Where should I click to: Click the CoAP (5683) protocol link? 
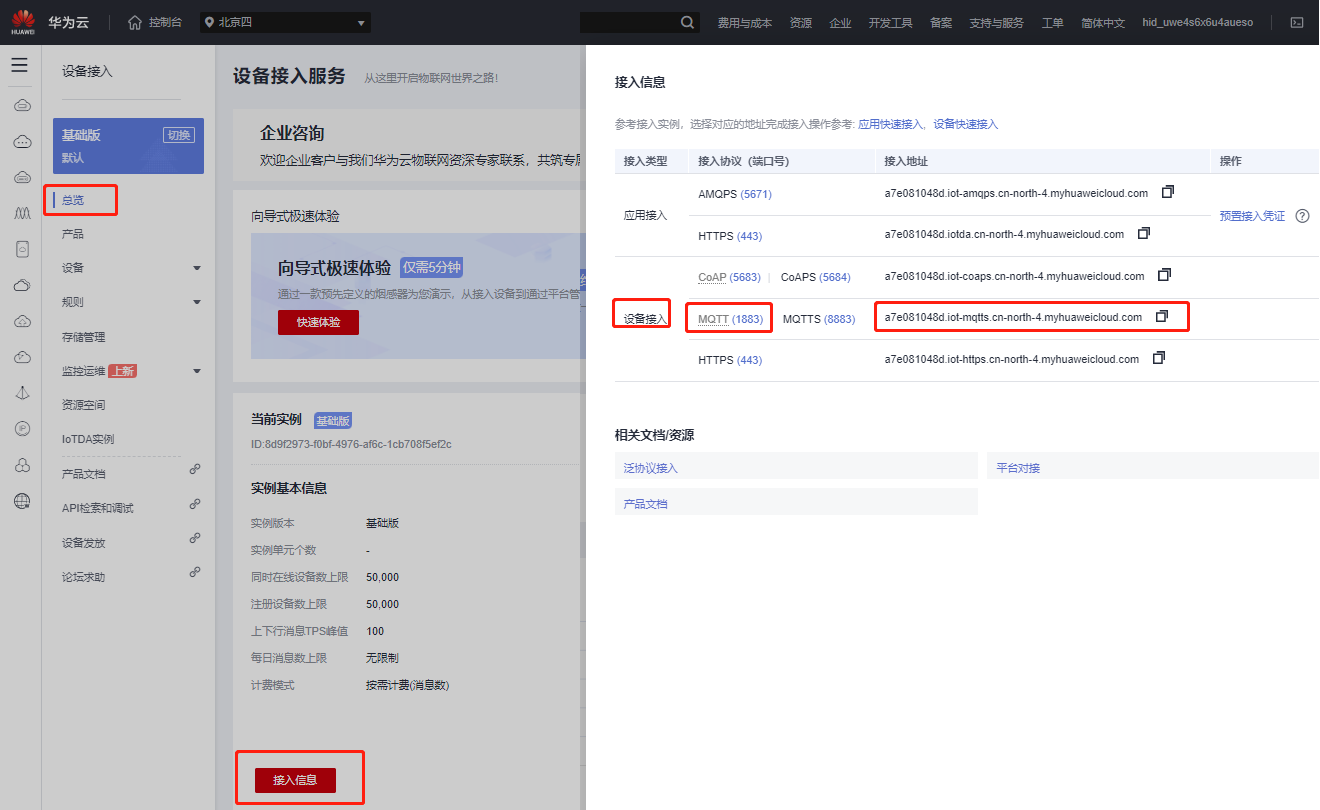click(729, 277)
